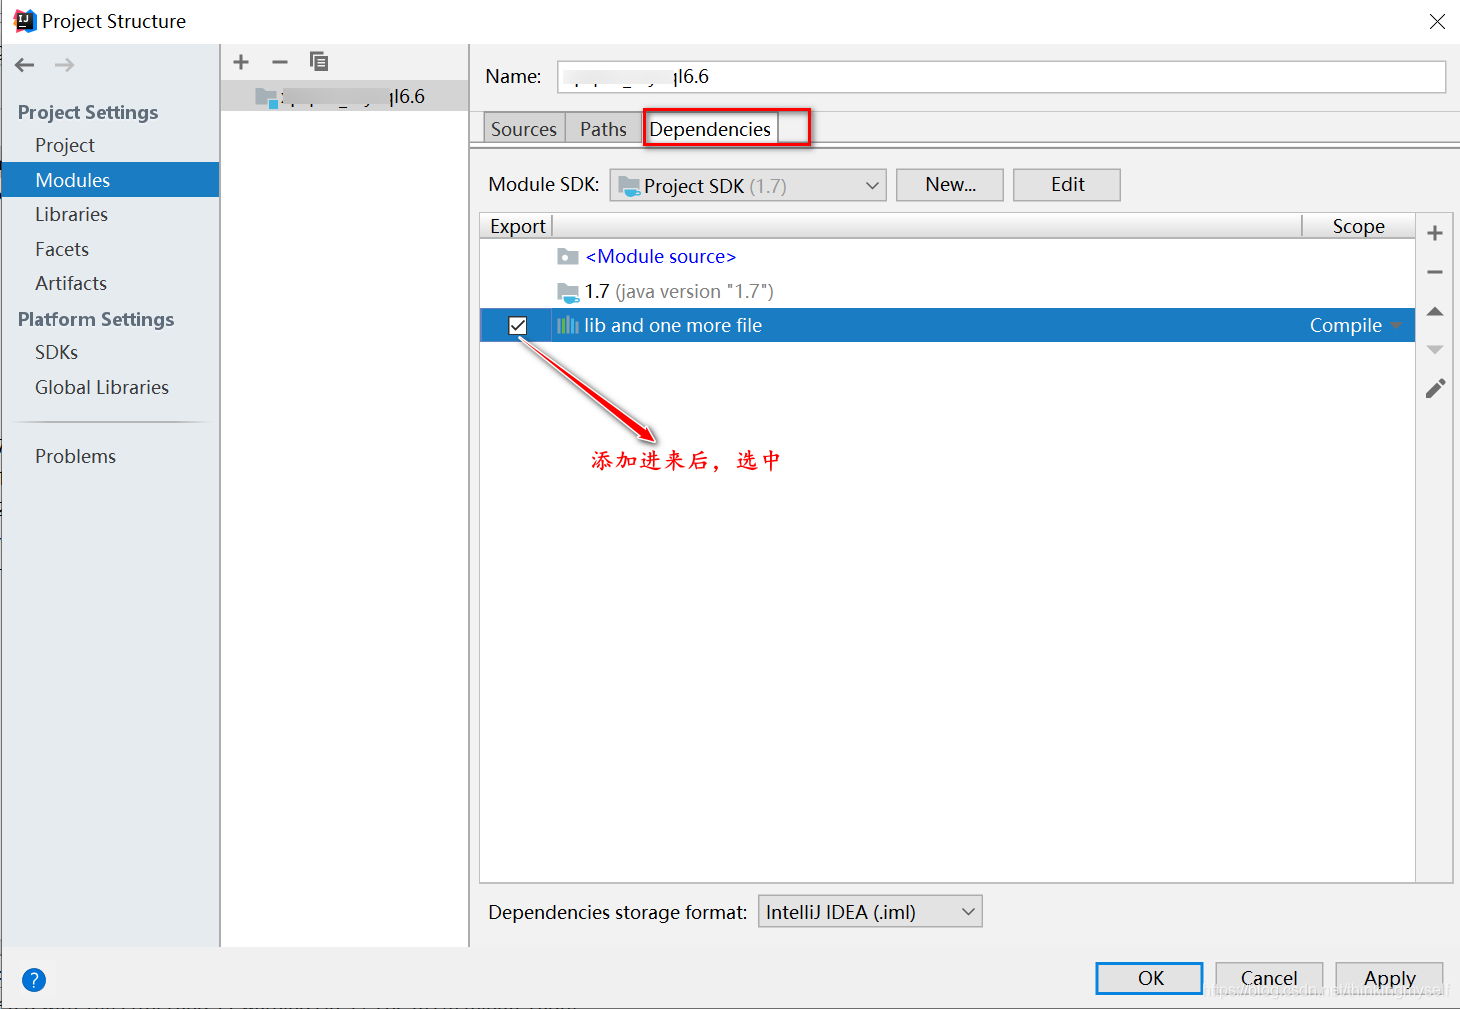1460x1009 pixels.
Task: Go back using the left arrow icon
Action: pyautogui.click(x=25, y=65)
